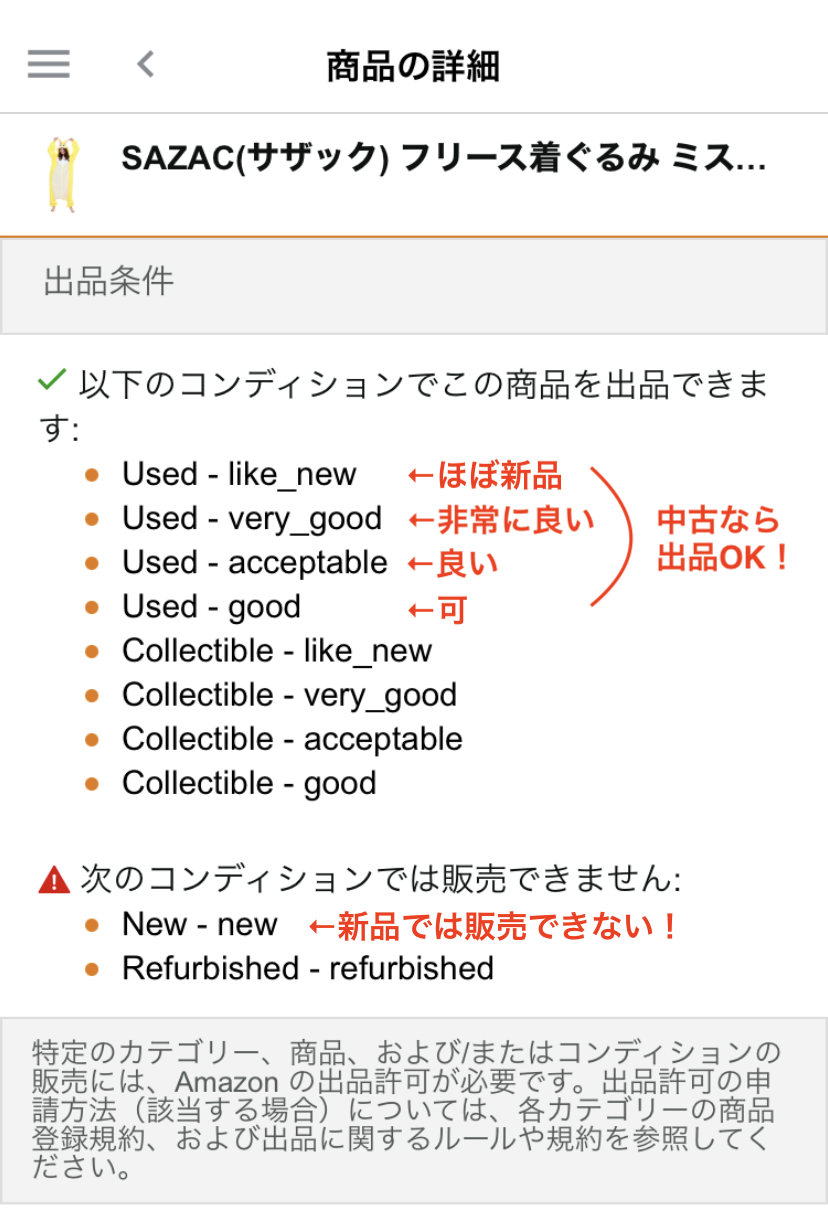
Task: Tap 'Refurbished - refurbished' restricted condition
Action: [308, 968]
